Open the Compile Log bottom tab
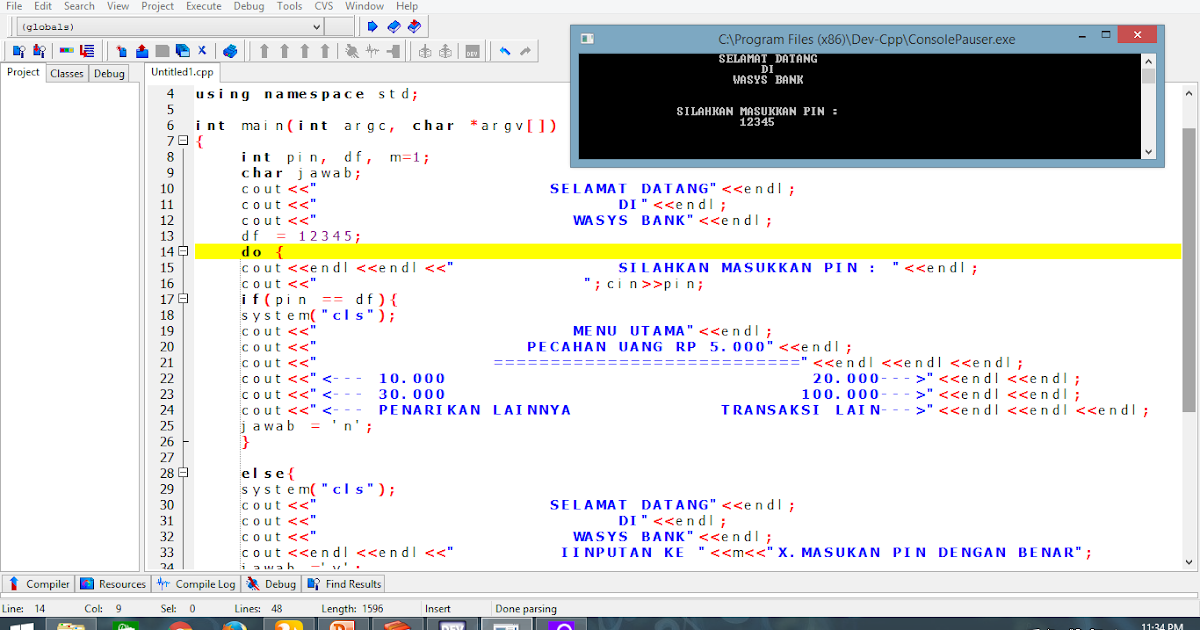This screenshot has height=630, width=1200. coord(196,584)
